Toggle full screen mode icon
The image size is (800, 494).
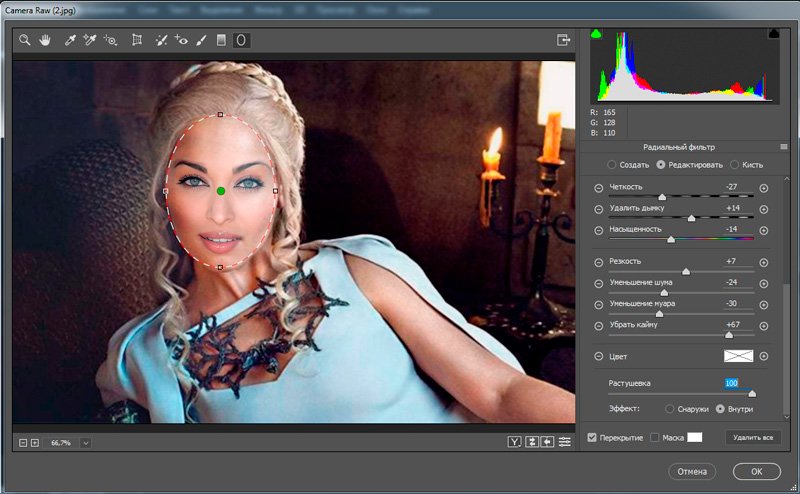pyautogui.click(x=563, y=41)
